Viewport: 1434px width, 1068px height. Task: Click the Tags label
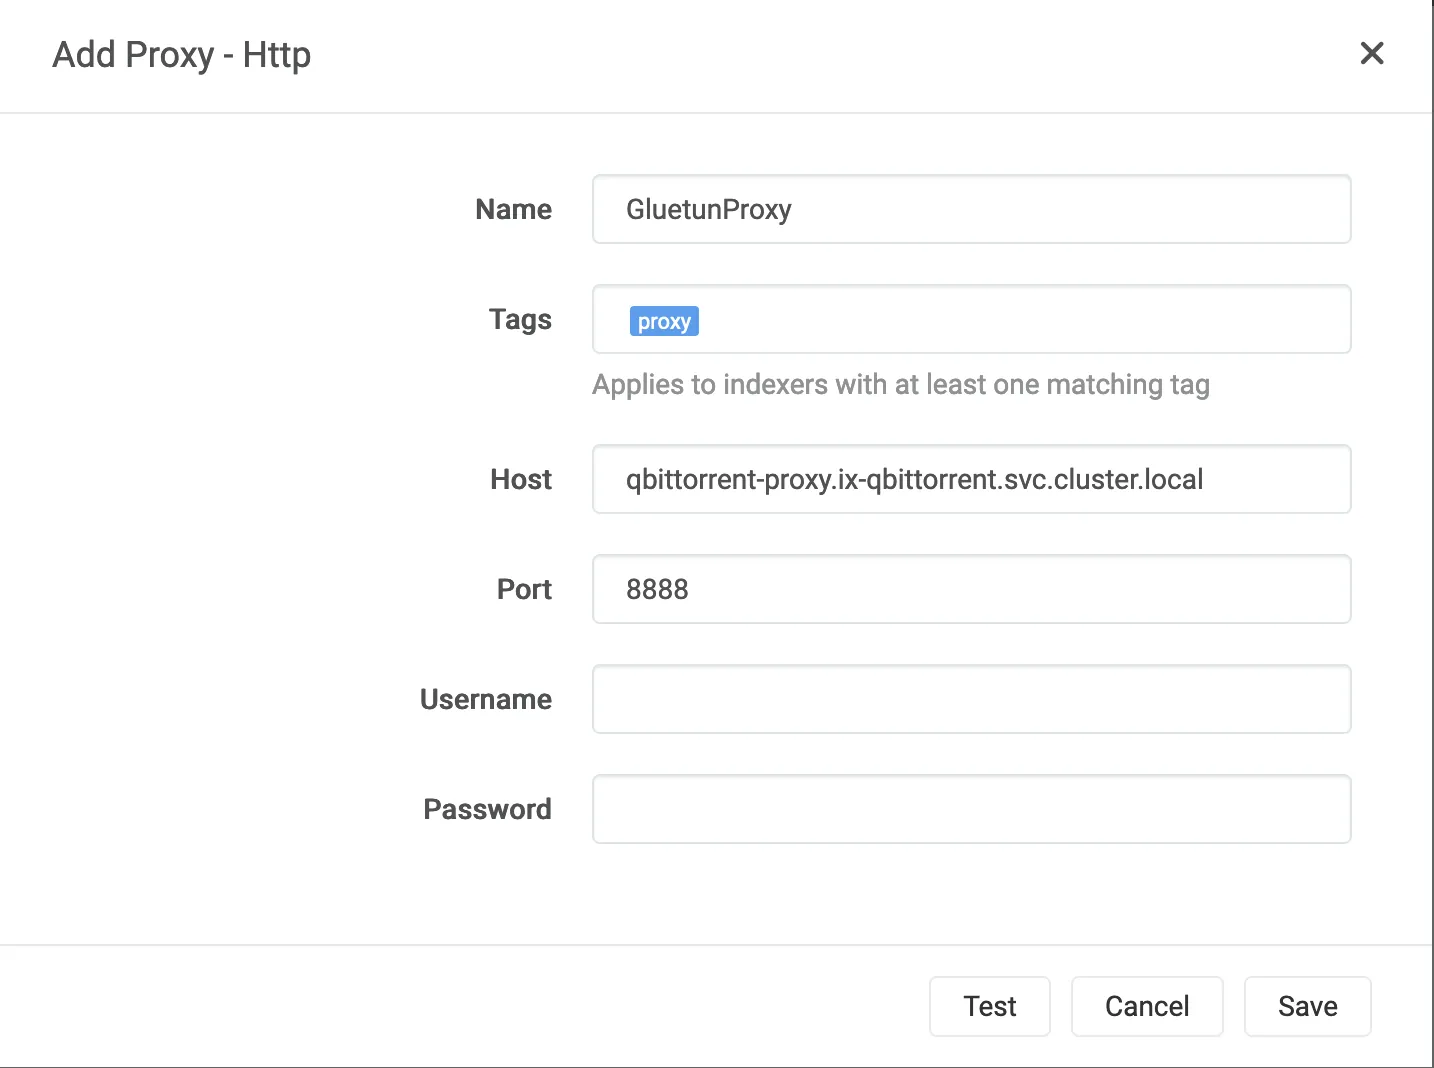(520, 320)
